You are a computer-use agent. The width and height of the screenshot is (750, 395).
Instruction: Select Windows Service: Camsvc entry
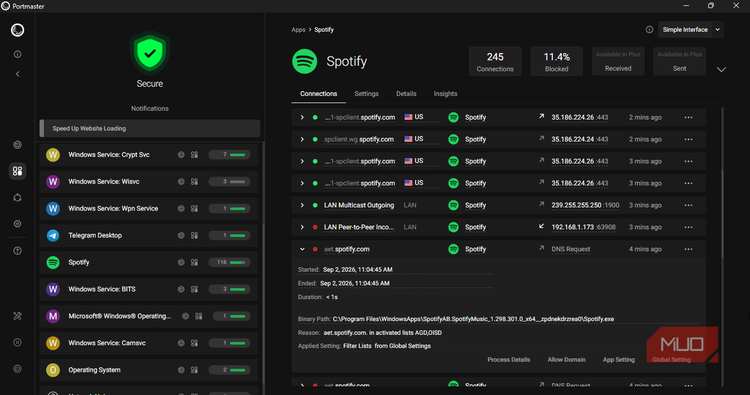point(149,343)
